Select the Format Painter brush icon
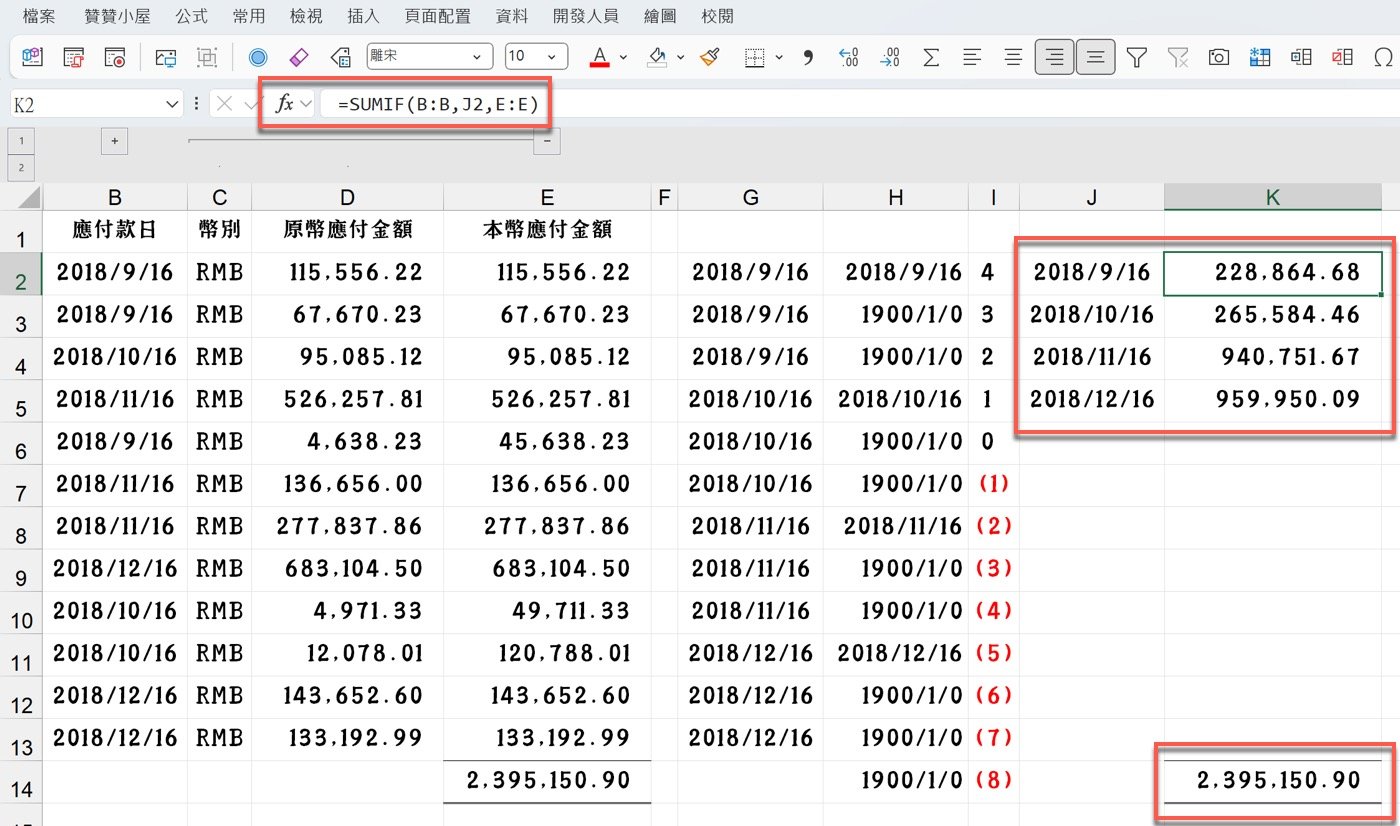This screenshot has height=826, width=1400. click(710, 57)
